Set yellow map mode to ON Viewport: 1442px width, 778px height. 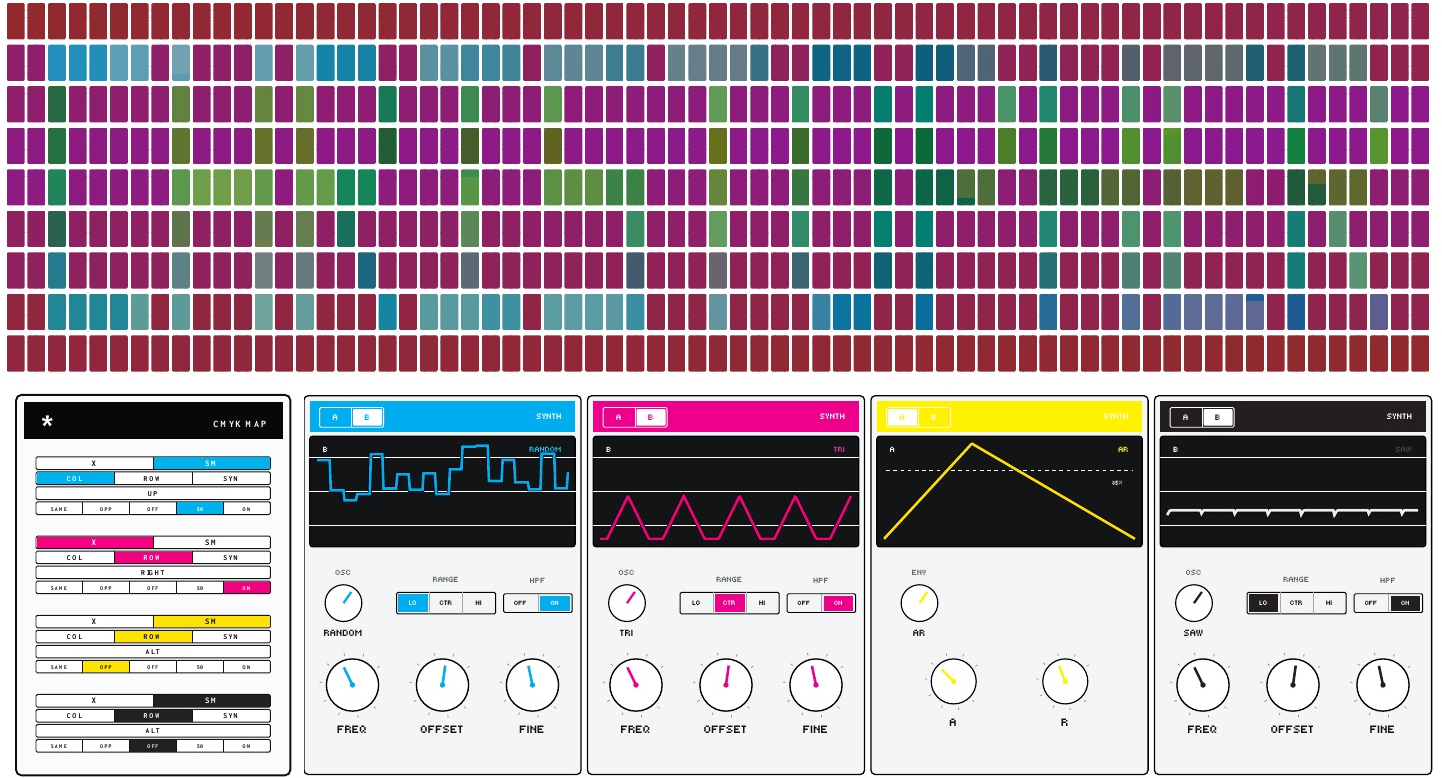pos(247,667)
